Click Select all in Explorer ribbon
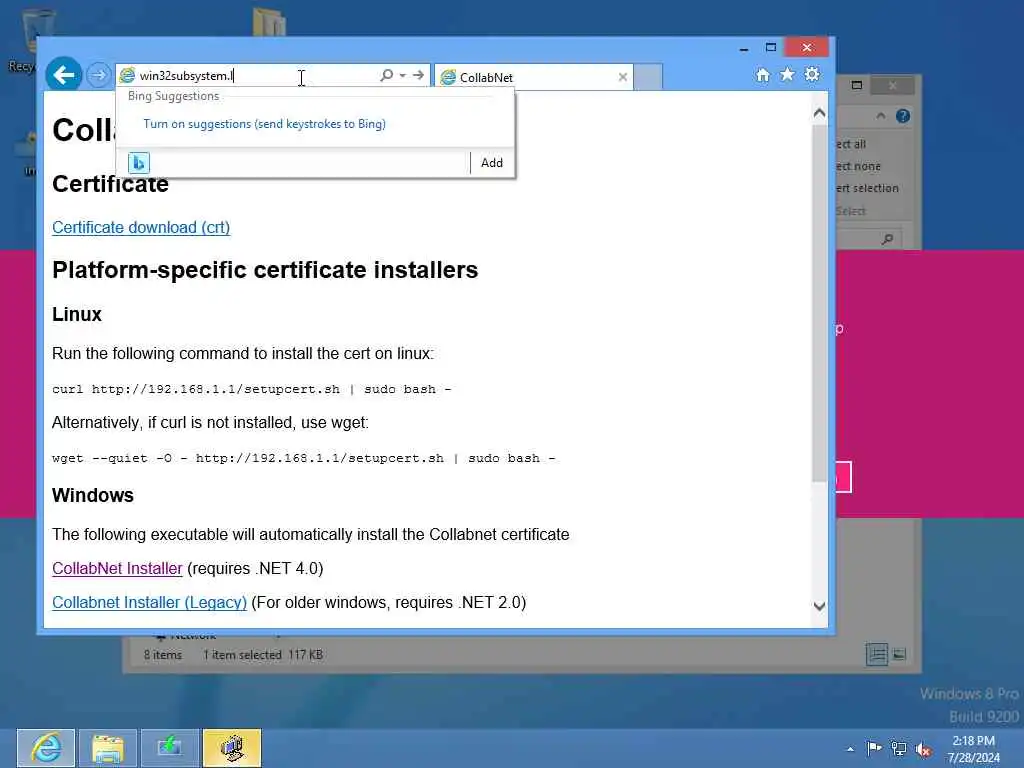This screenshot has width=1024, height=768. click(x=851, y=144)
